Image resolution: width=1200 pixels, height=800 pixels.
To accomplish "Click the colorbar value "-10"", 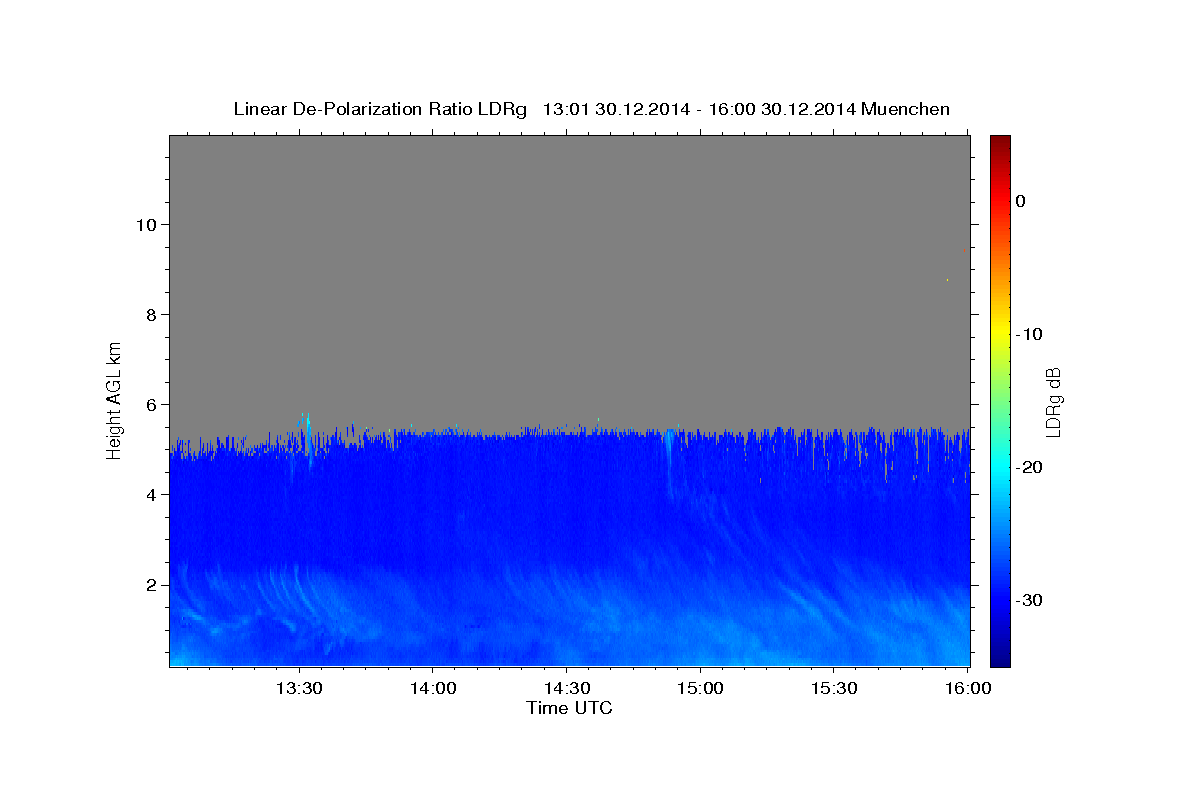I will [x=1029, y=334].
